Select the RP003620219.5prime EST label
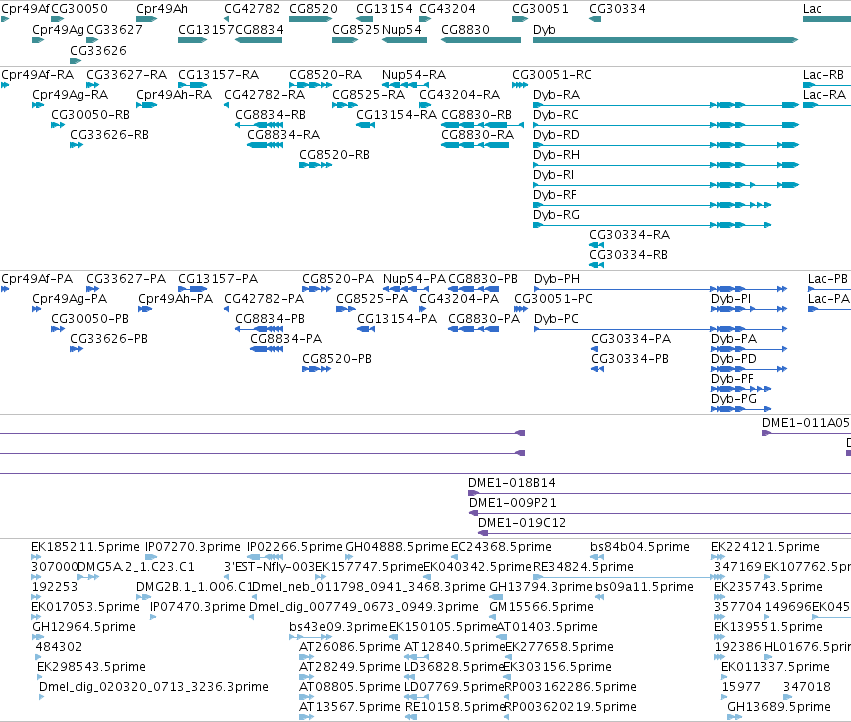Screen dimensions: 851x722 tap(570, 707)
